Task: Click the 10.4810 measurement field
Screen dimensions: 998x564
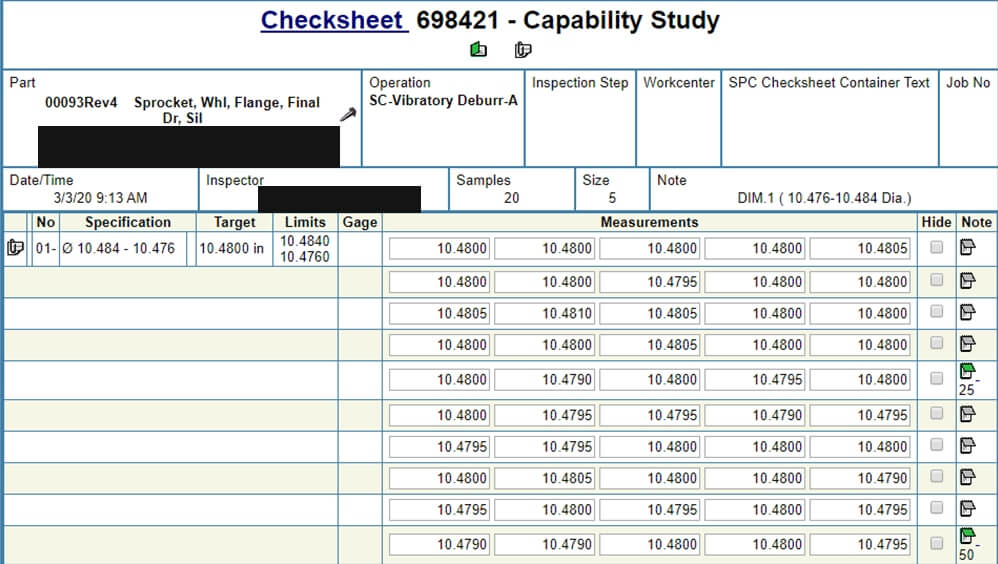Action: point(545,313)
